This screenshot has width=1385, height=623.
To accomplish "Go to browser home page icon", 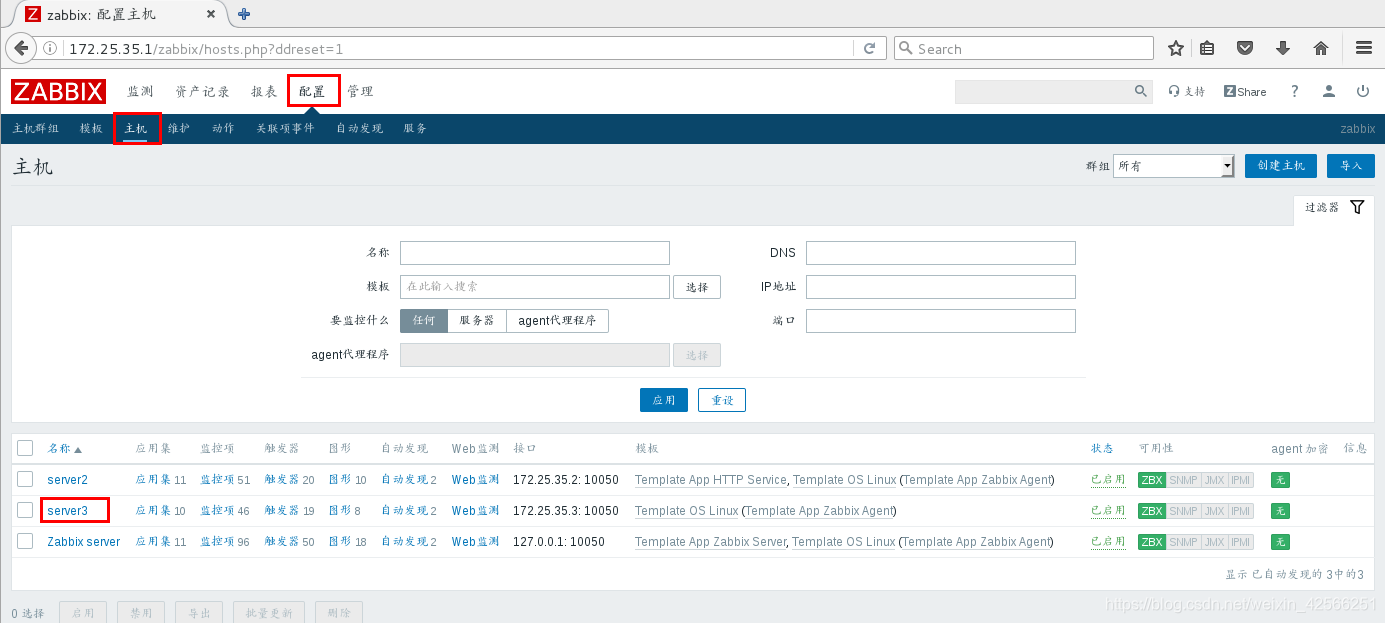I will pos(1321,48).
